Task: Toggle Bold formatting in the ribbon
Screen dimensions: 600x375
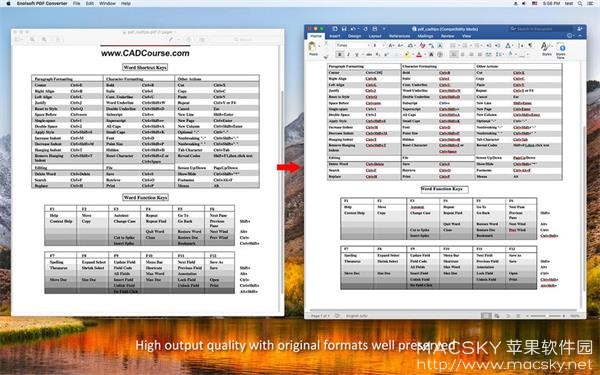Action: tap(339, 54)
